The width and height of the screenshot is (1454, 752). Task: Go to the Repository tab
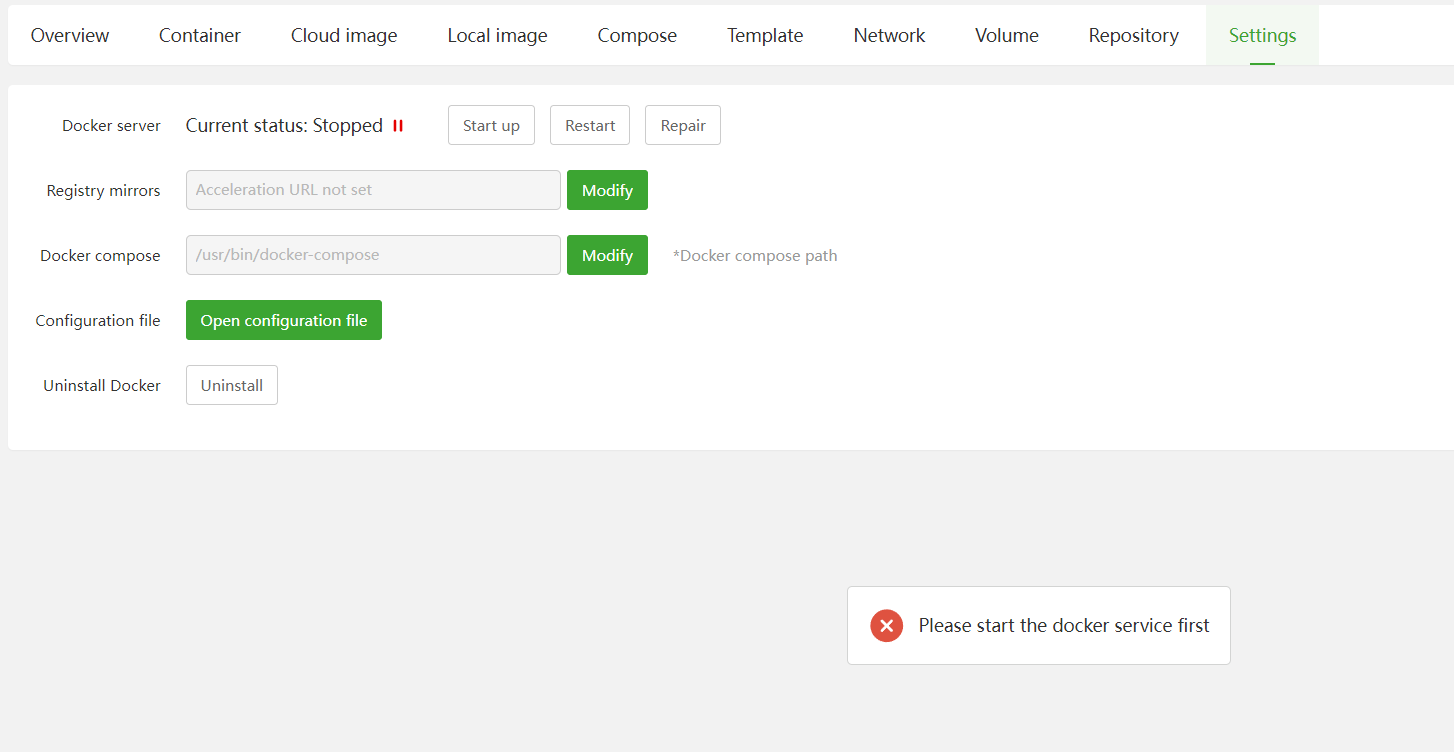tap(1133, 36)
